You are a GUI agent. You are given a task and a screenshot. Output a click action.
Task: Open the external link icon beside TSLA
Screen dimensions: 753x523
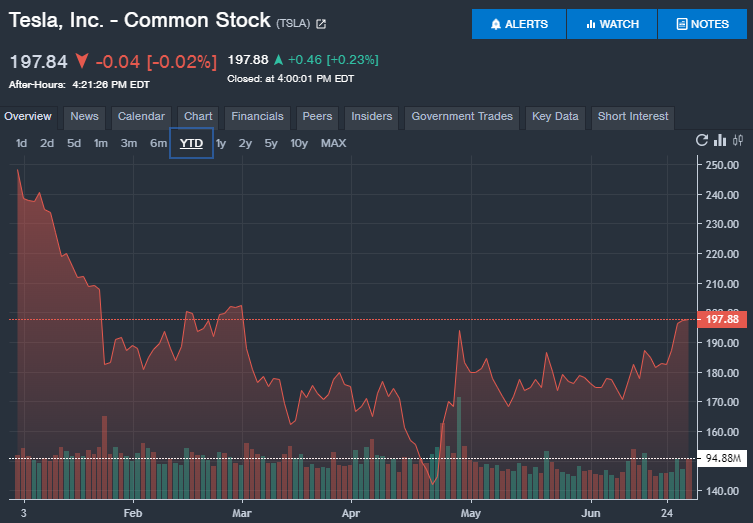321,23
